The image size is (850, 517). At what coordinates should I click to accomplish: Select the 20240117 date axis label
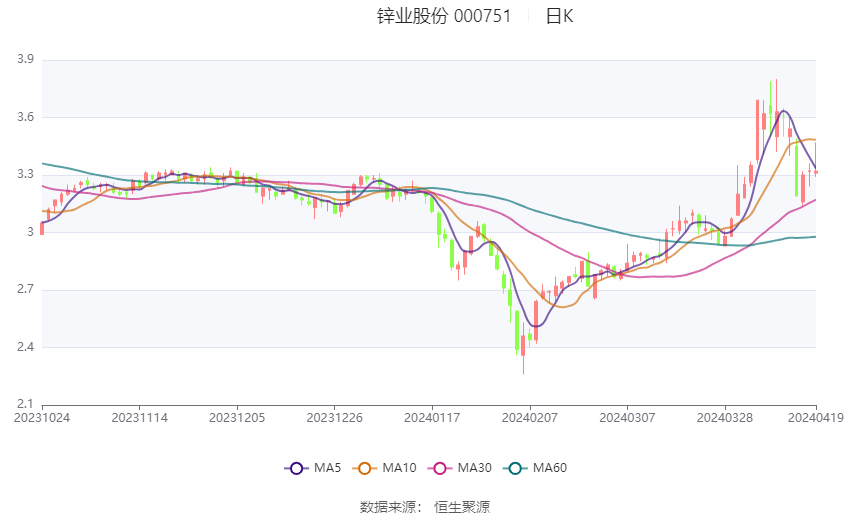click(x=432, y=418)
